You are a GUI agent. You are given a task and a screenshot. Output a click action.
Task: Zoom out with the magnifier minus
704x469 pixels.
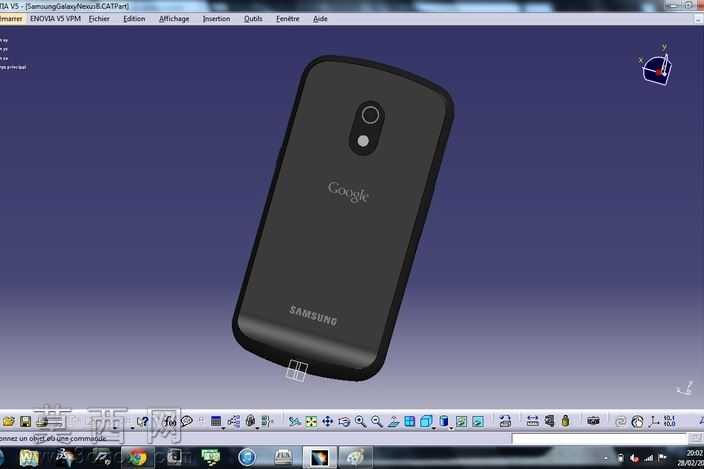click(x=377, y=421)
